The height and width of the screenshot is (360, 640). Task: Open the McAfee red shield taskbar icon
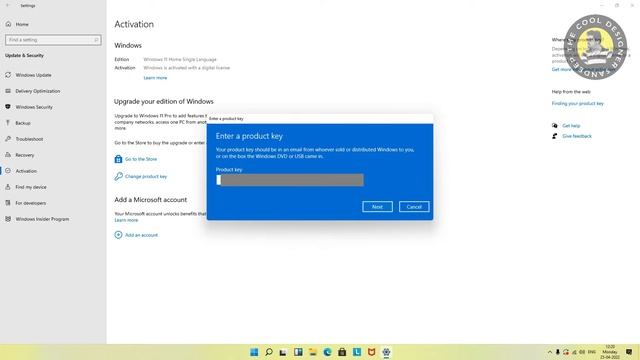[x=371, y=352]
